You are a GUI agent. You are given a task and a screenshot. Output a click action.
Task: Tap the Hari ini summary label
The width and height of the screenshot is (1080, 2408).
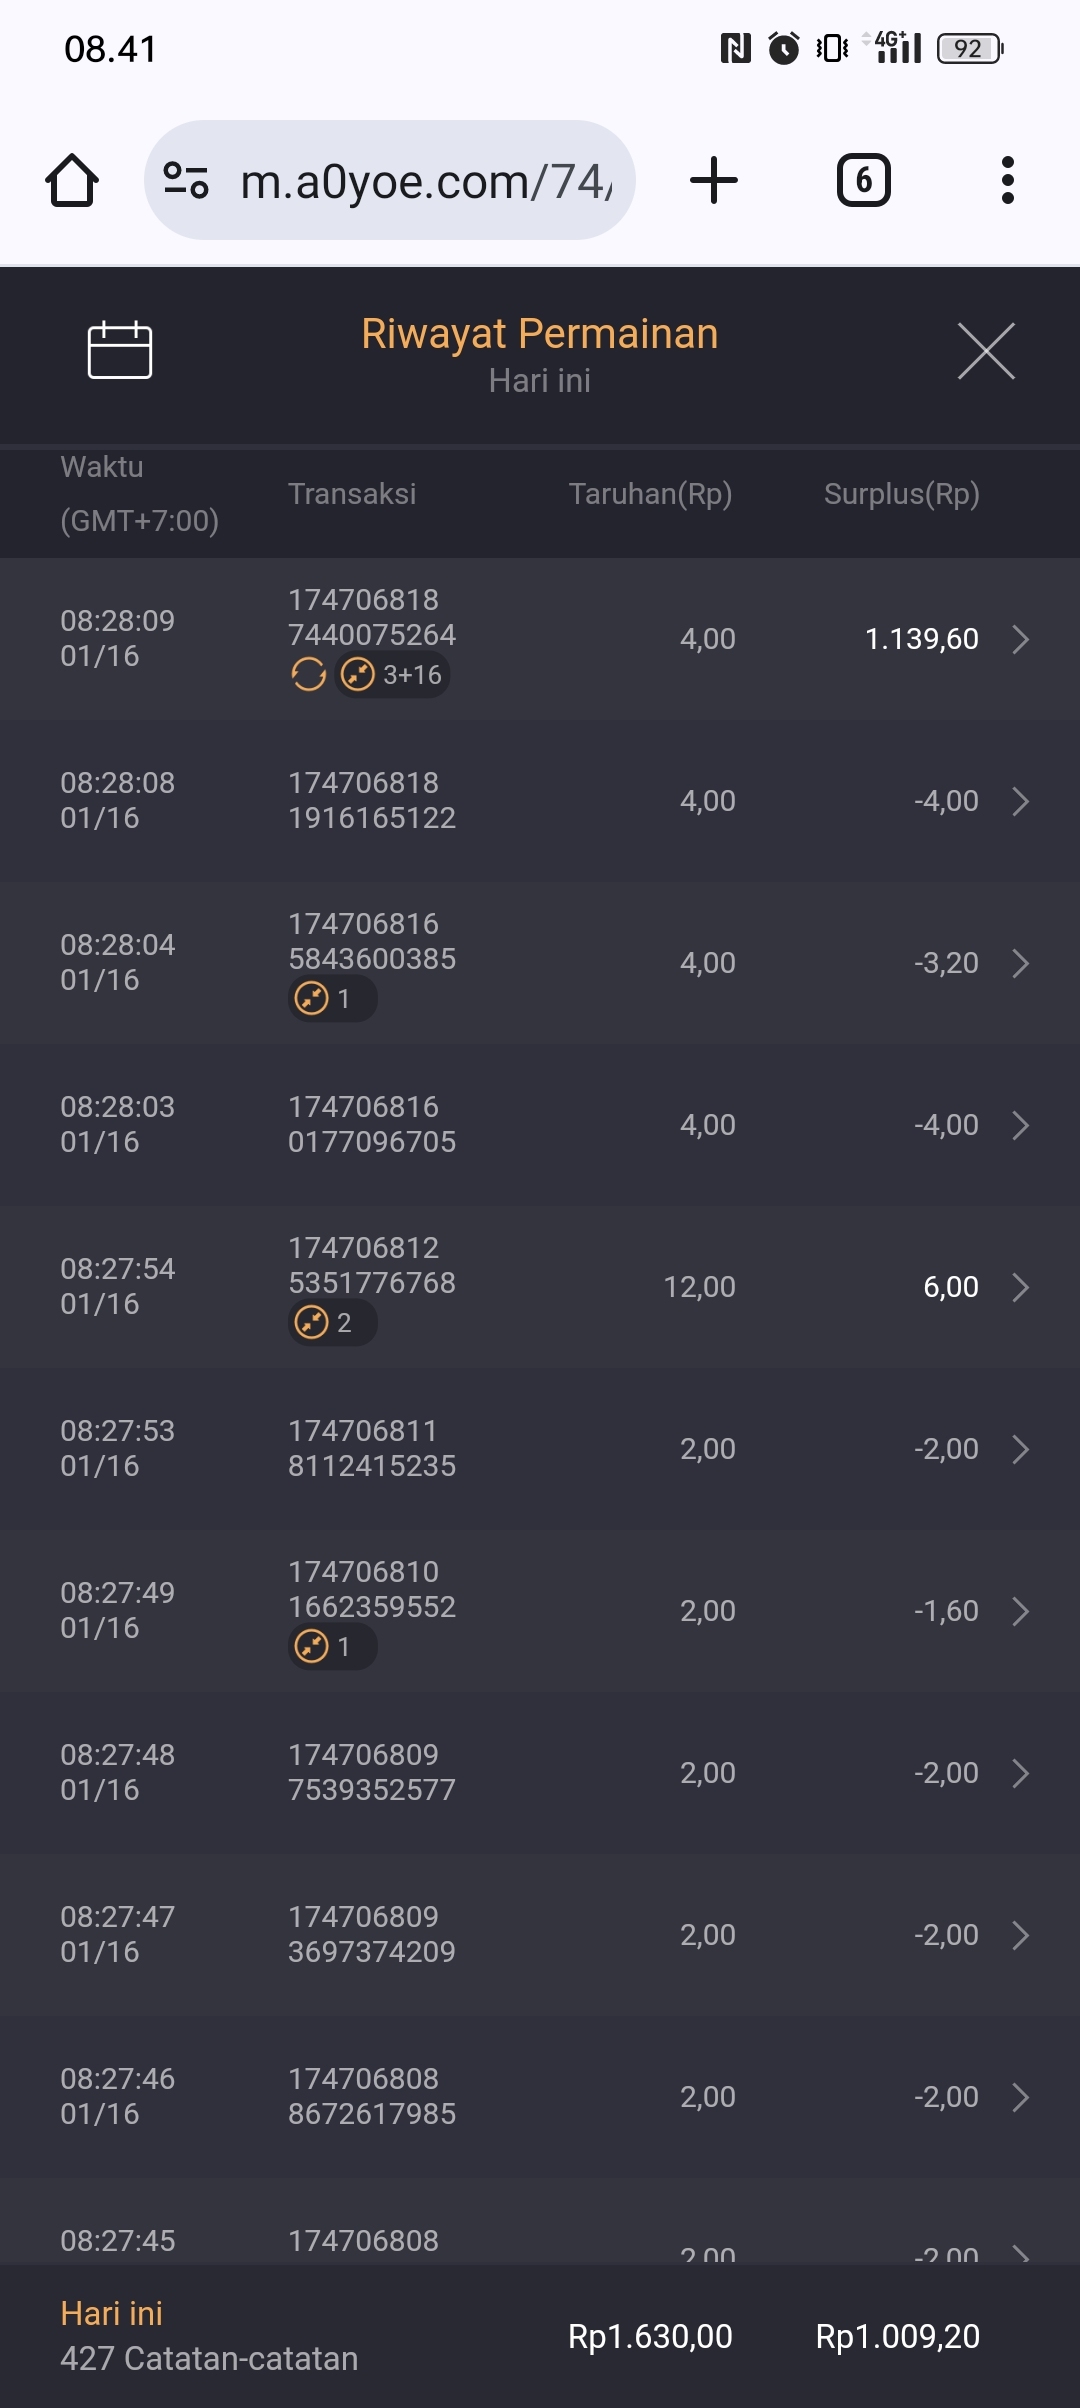pyautogui.click(x=112, y=2314)
